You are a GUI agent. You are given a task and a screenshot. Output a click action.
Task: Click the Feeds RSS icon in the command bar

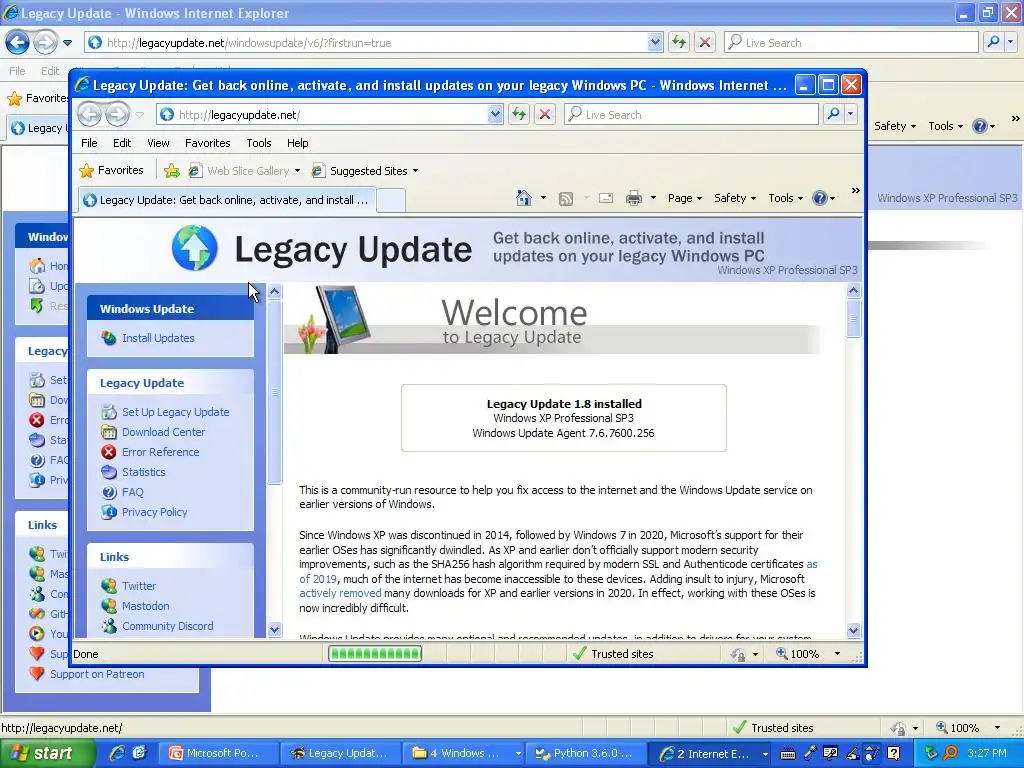pyautogui.click(x=566, y=198)
